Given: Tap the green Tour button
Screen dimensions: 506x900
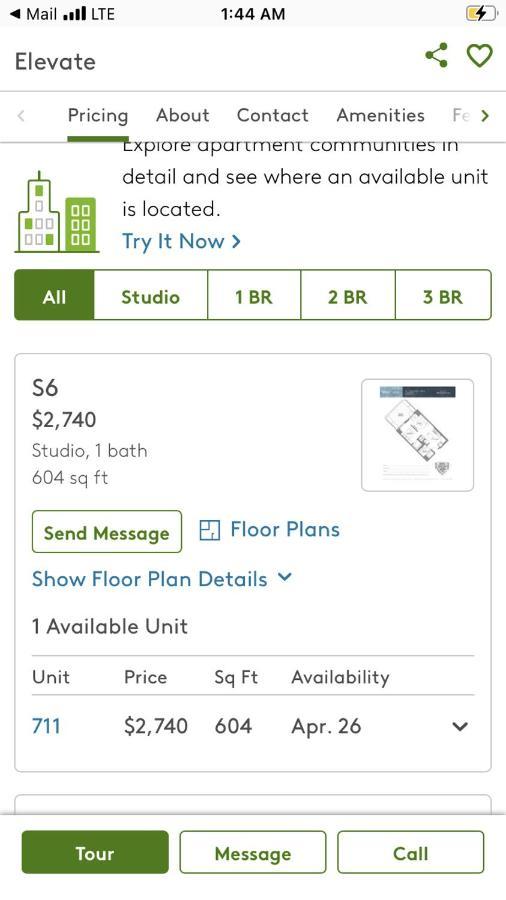Looking at the screenshot, I should point(95,852).
